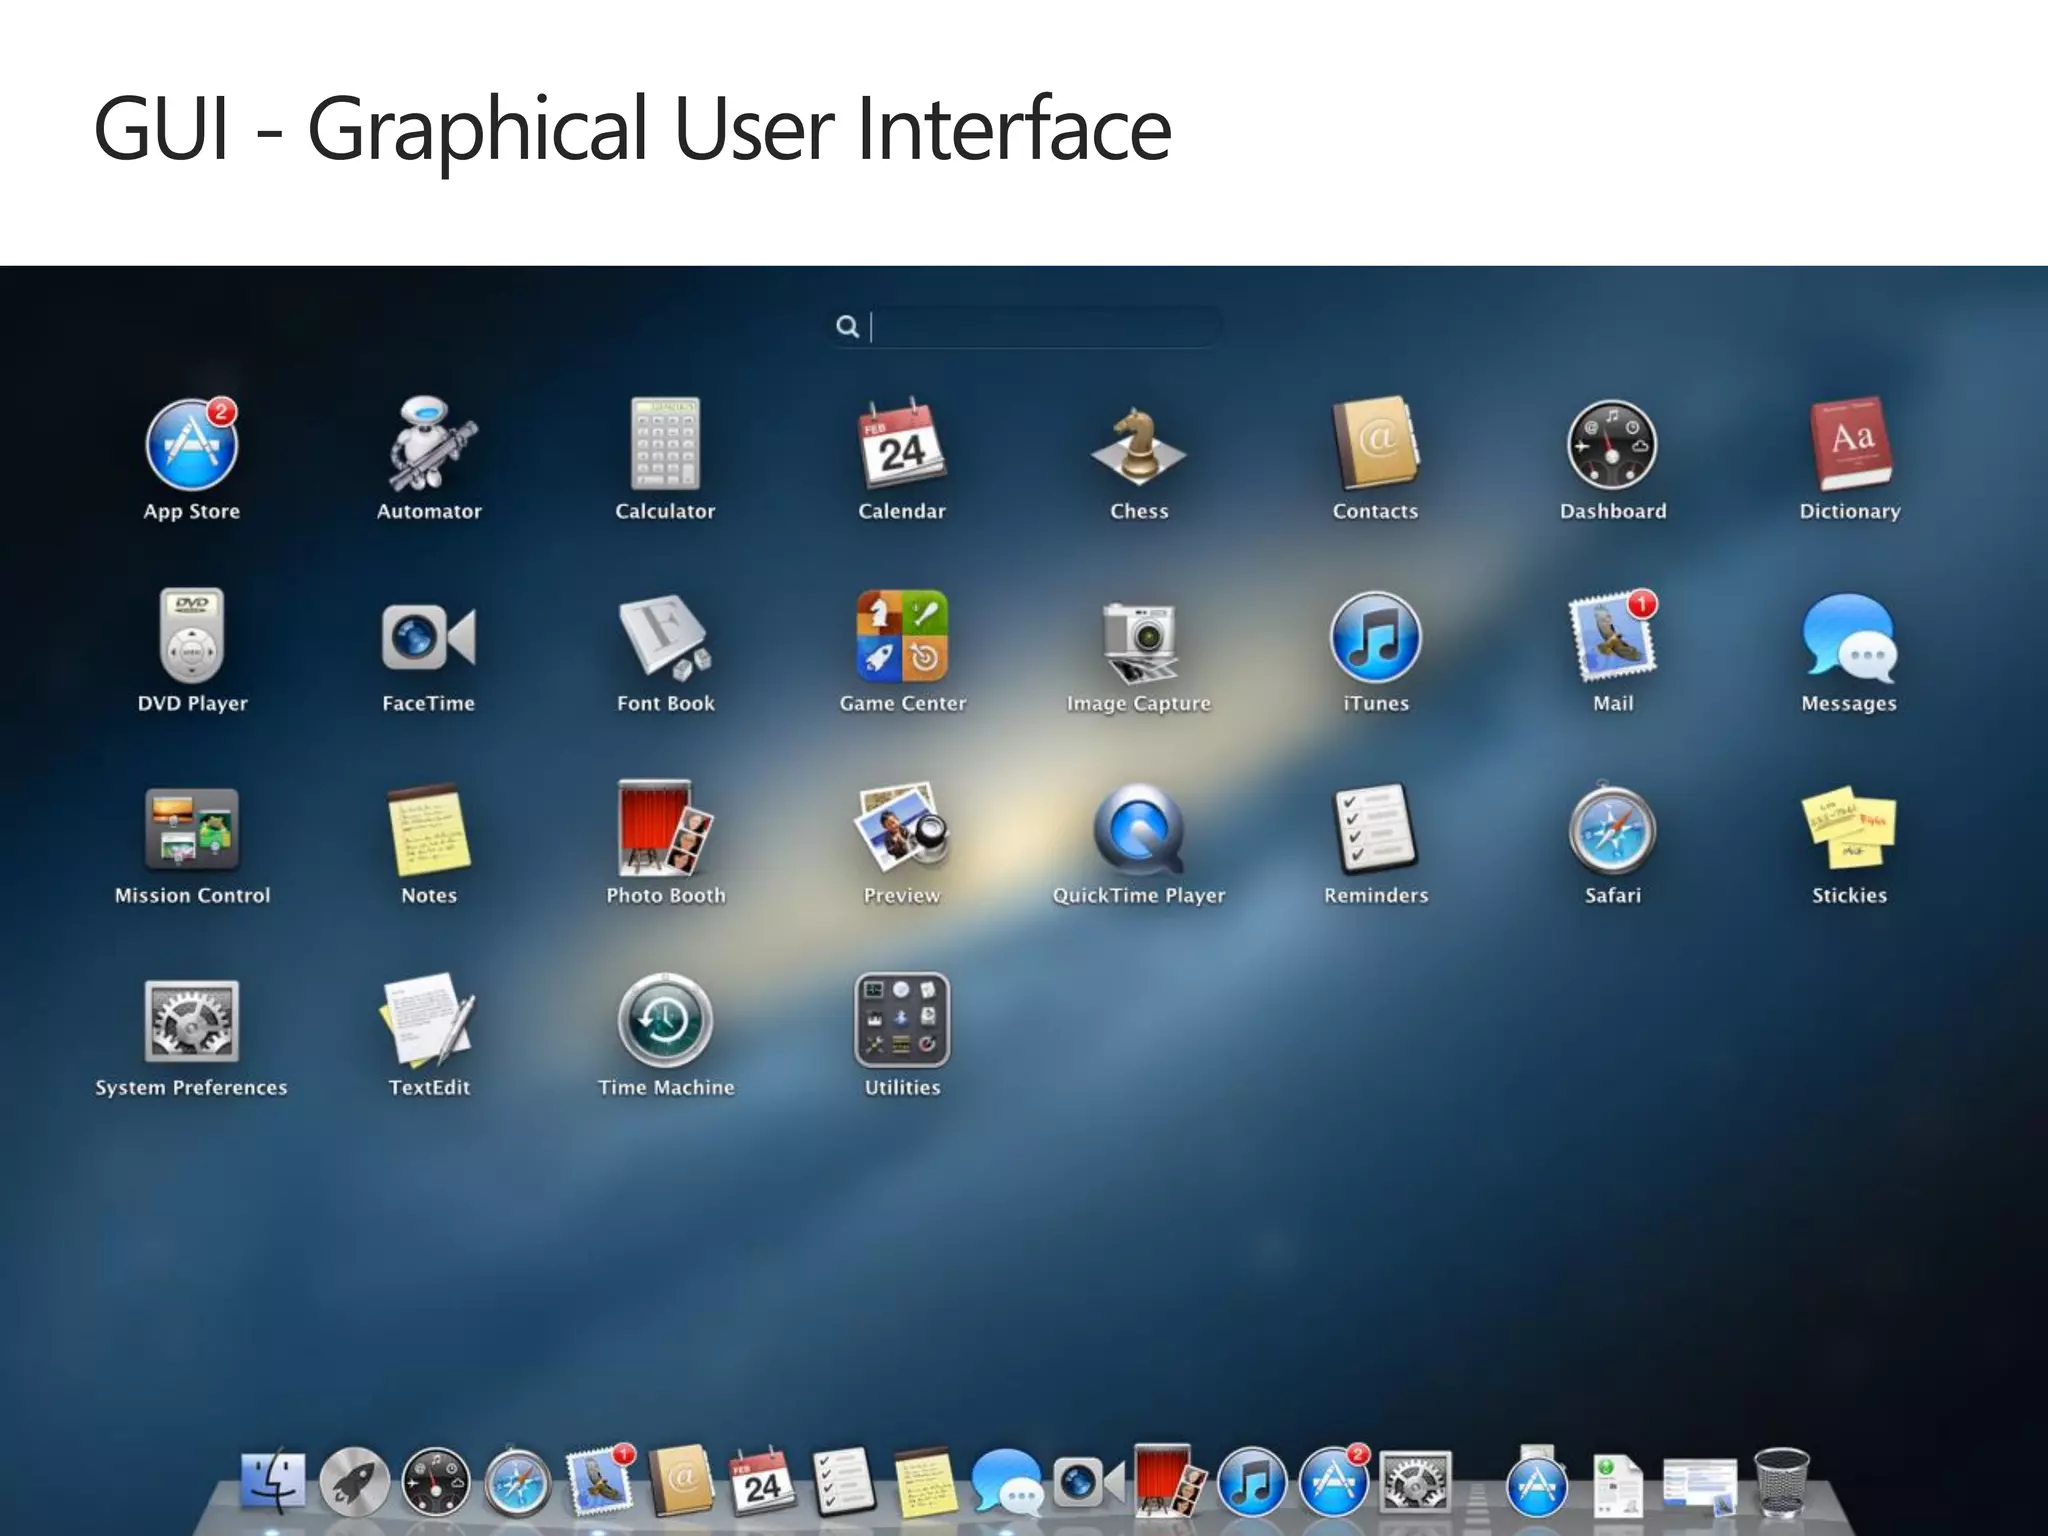Expand the Applications stack in the Dock
This screenshot has width=2048, height=1536.
[x=1537, y=1482]
